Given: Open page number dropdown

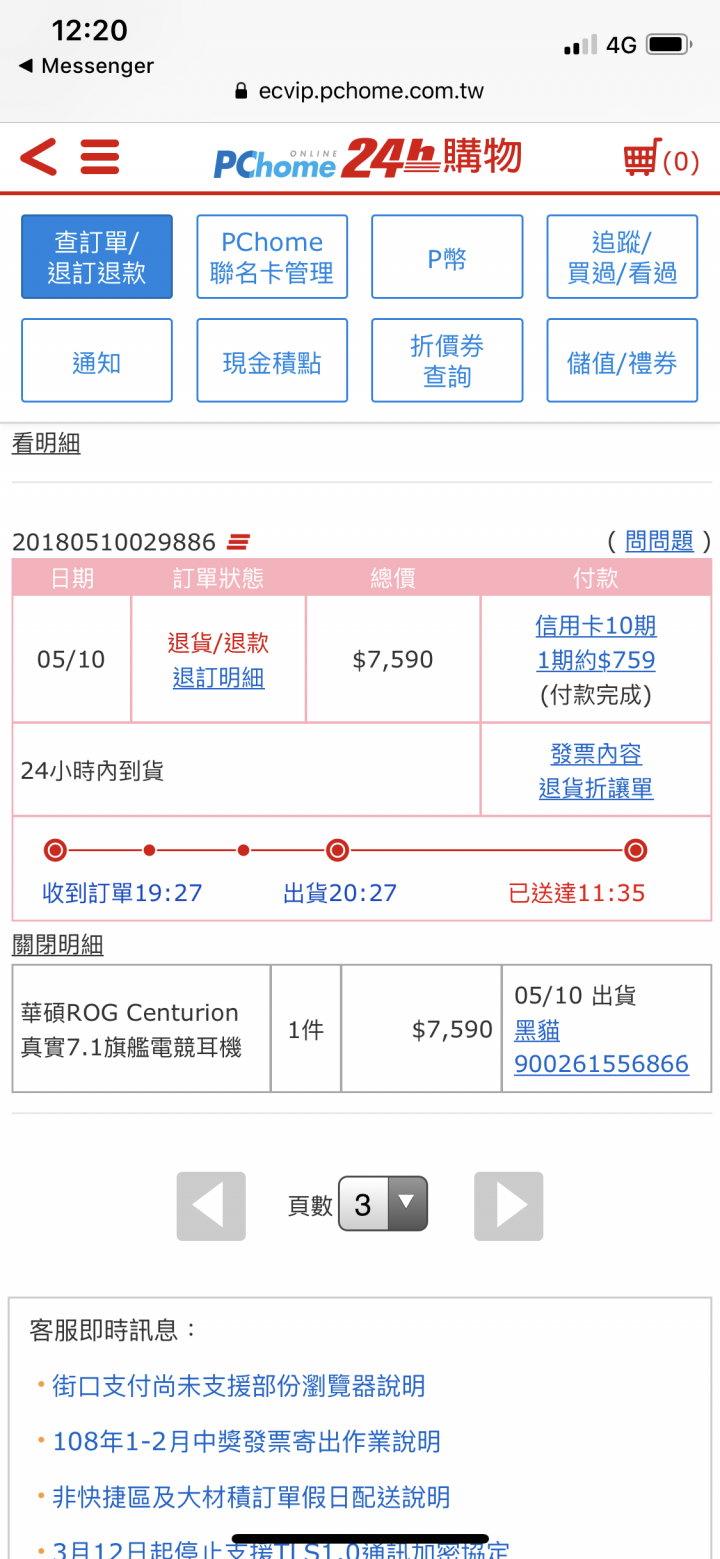Looking at the screenshot, I should (383, 1204).
